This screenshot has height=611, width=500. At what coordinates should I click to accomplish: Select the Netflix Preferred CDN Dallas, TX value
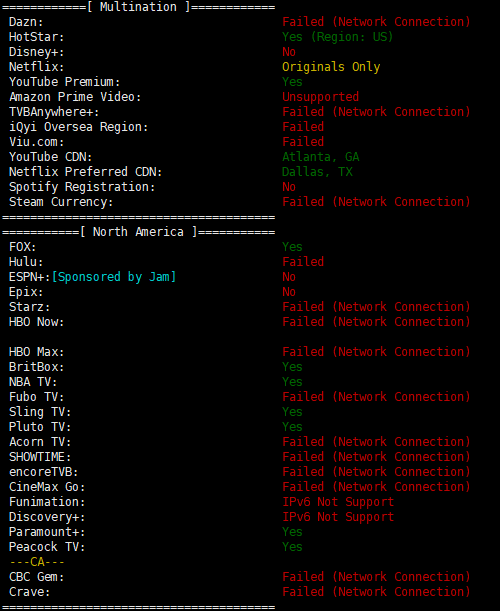(317, 172)
